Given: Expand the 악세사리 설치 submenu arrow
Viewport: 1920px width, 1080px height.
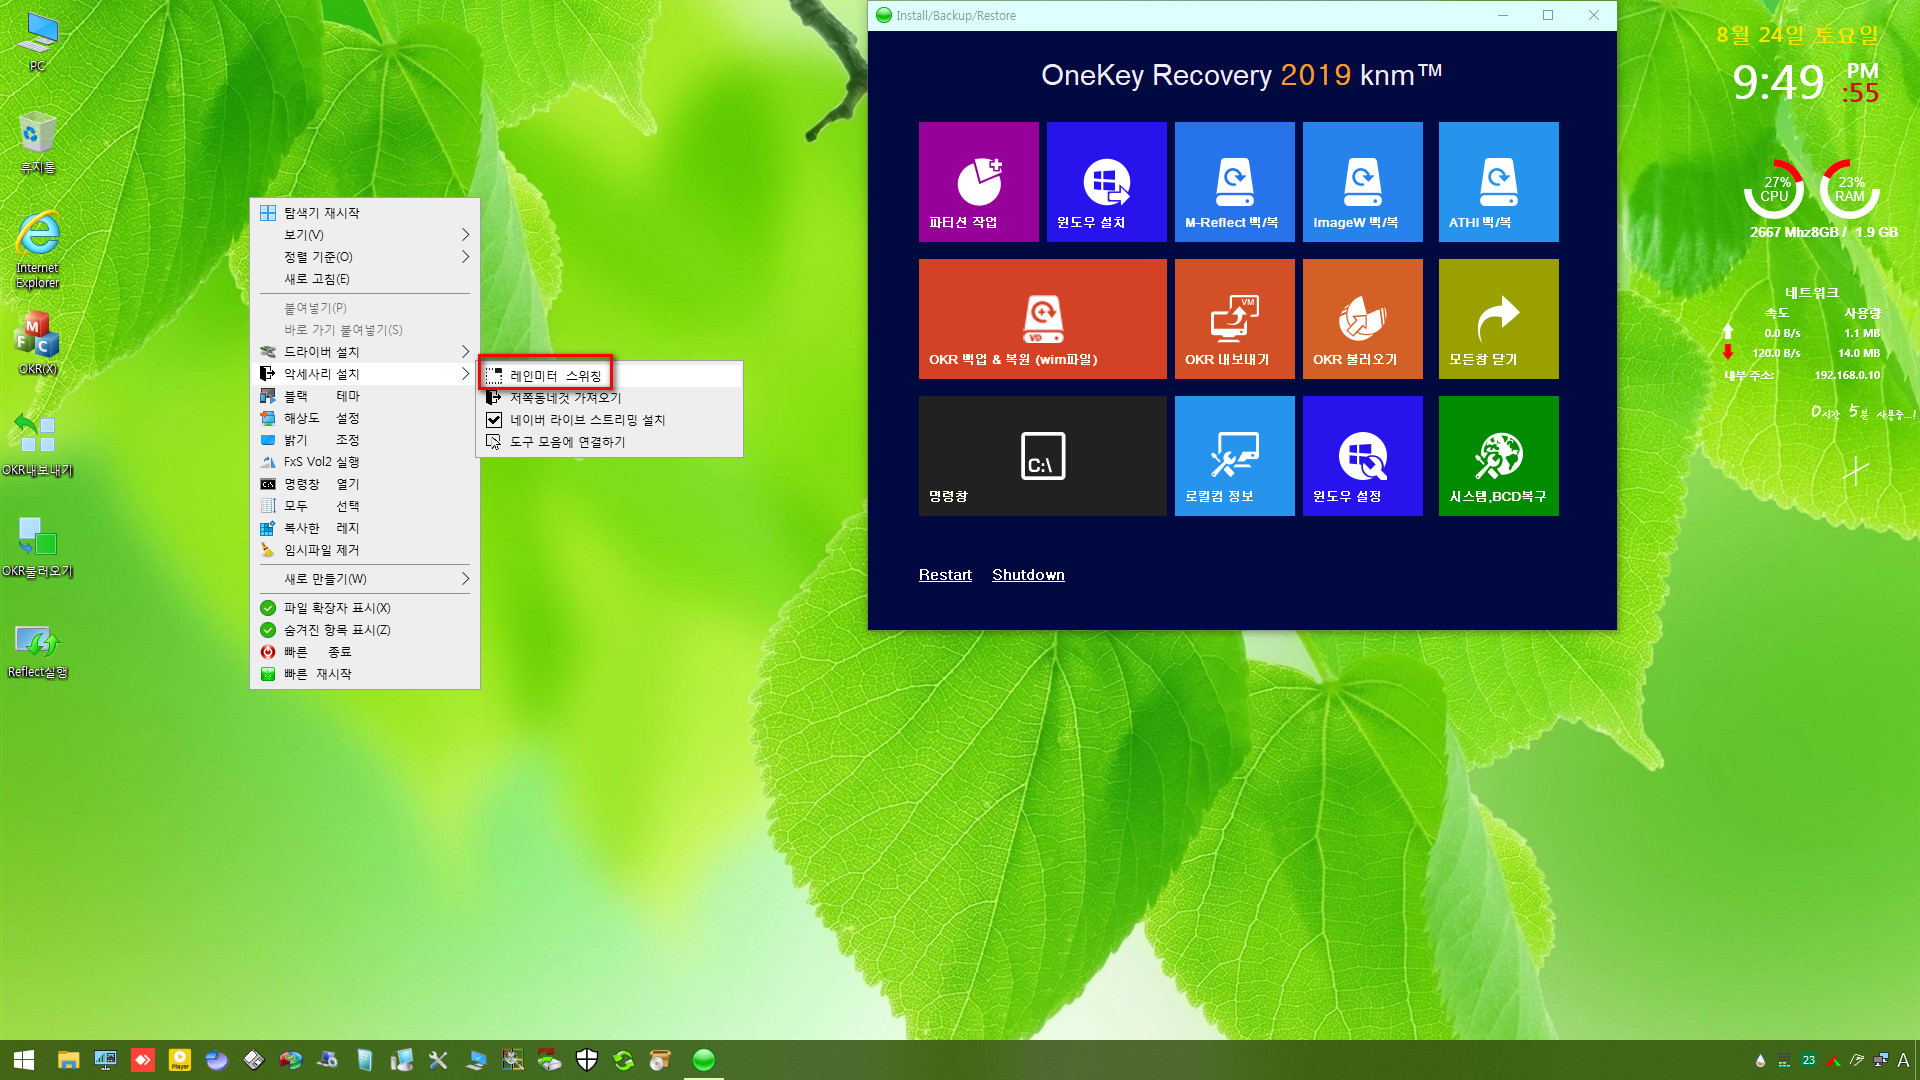Looking at the screenshot, I should pos(465,374).
